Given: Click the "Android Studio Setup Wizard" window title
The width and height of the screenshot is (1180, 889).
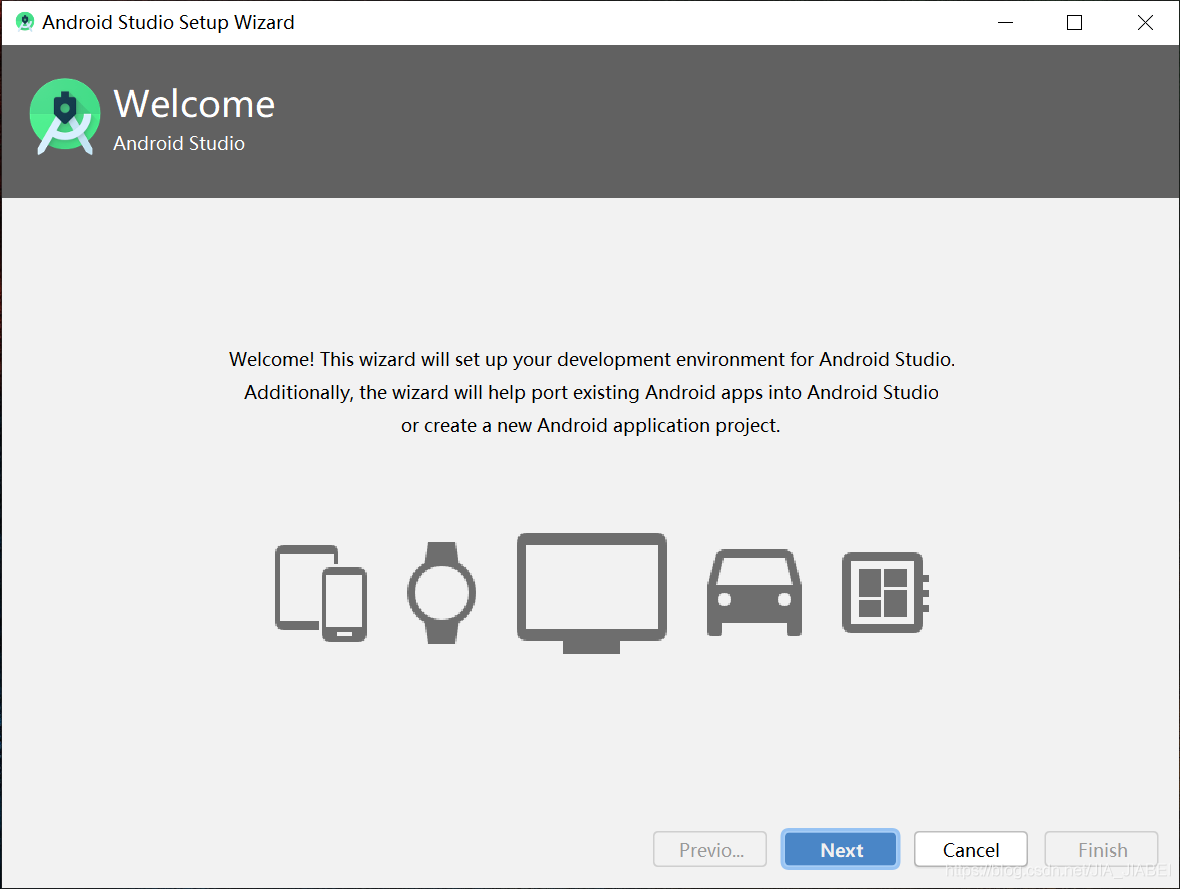Looking at the screenshot, I should tap(168, 22).
